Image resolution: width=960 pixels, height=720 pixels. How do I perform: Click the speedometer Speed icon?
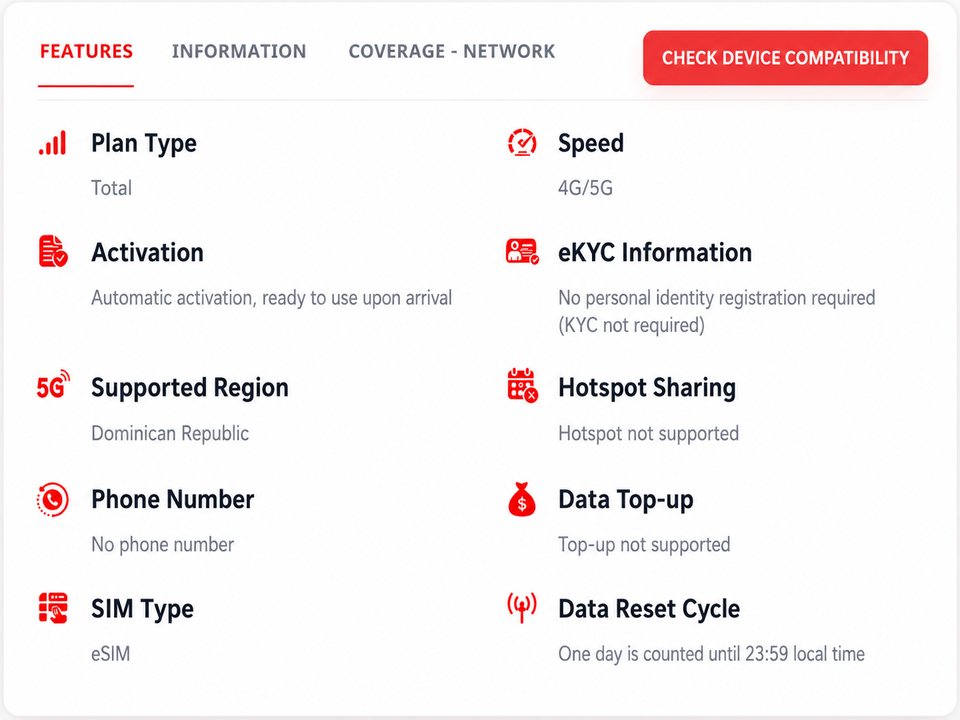click(x=522, y=143)
